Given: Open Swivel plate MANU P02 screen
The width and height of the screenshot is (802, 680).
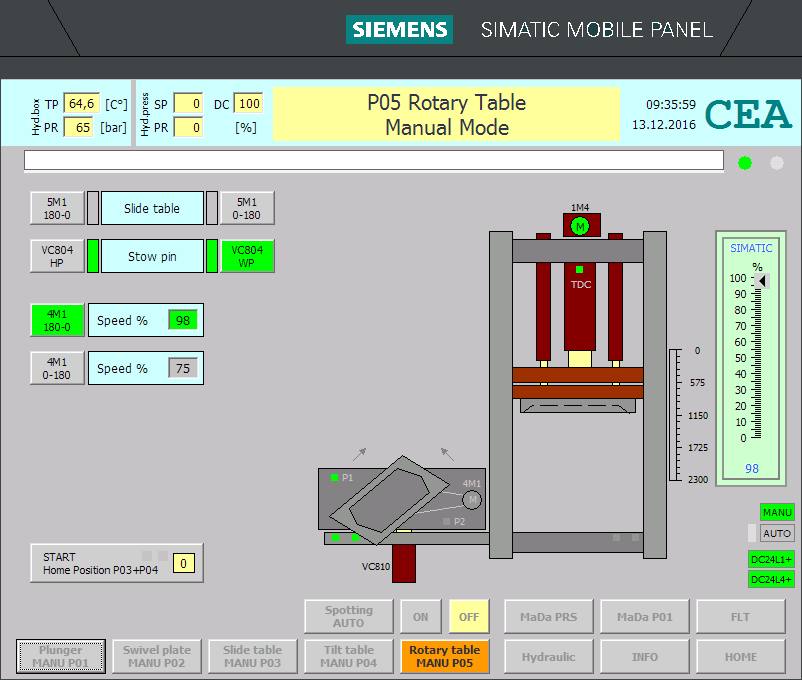Looking at the screenshot, I should click(157, 656).
